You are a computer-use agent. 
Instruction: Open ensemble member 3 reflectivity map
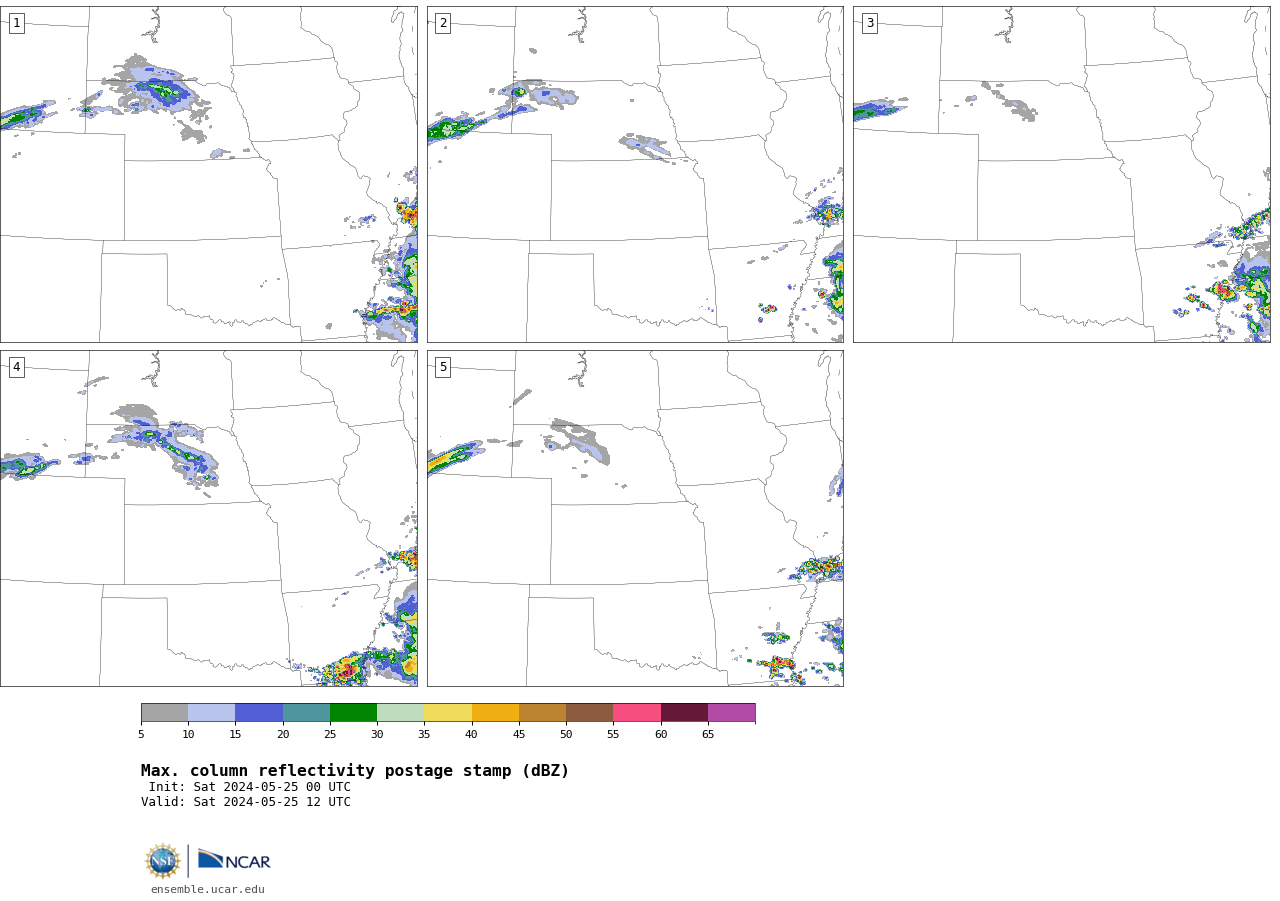(1061, 174)
